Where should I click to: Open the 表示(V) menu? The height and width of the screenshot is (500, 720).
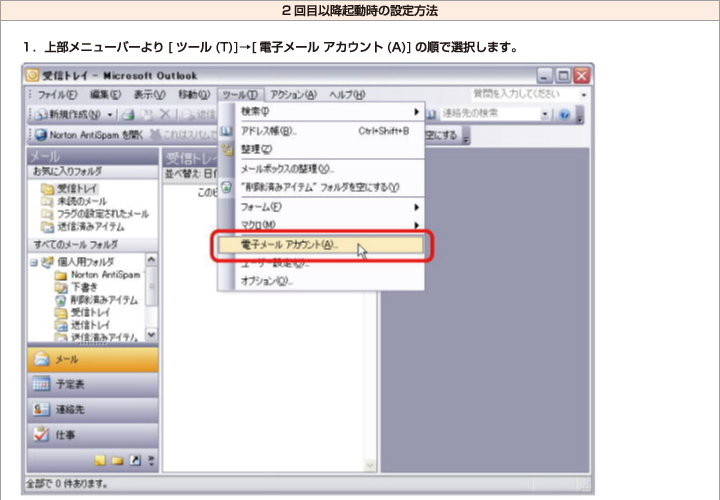point(149,95)
